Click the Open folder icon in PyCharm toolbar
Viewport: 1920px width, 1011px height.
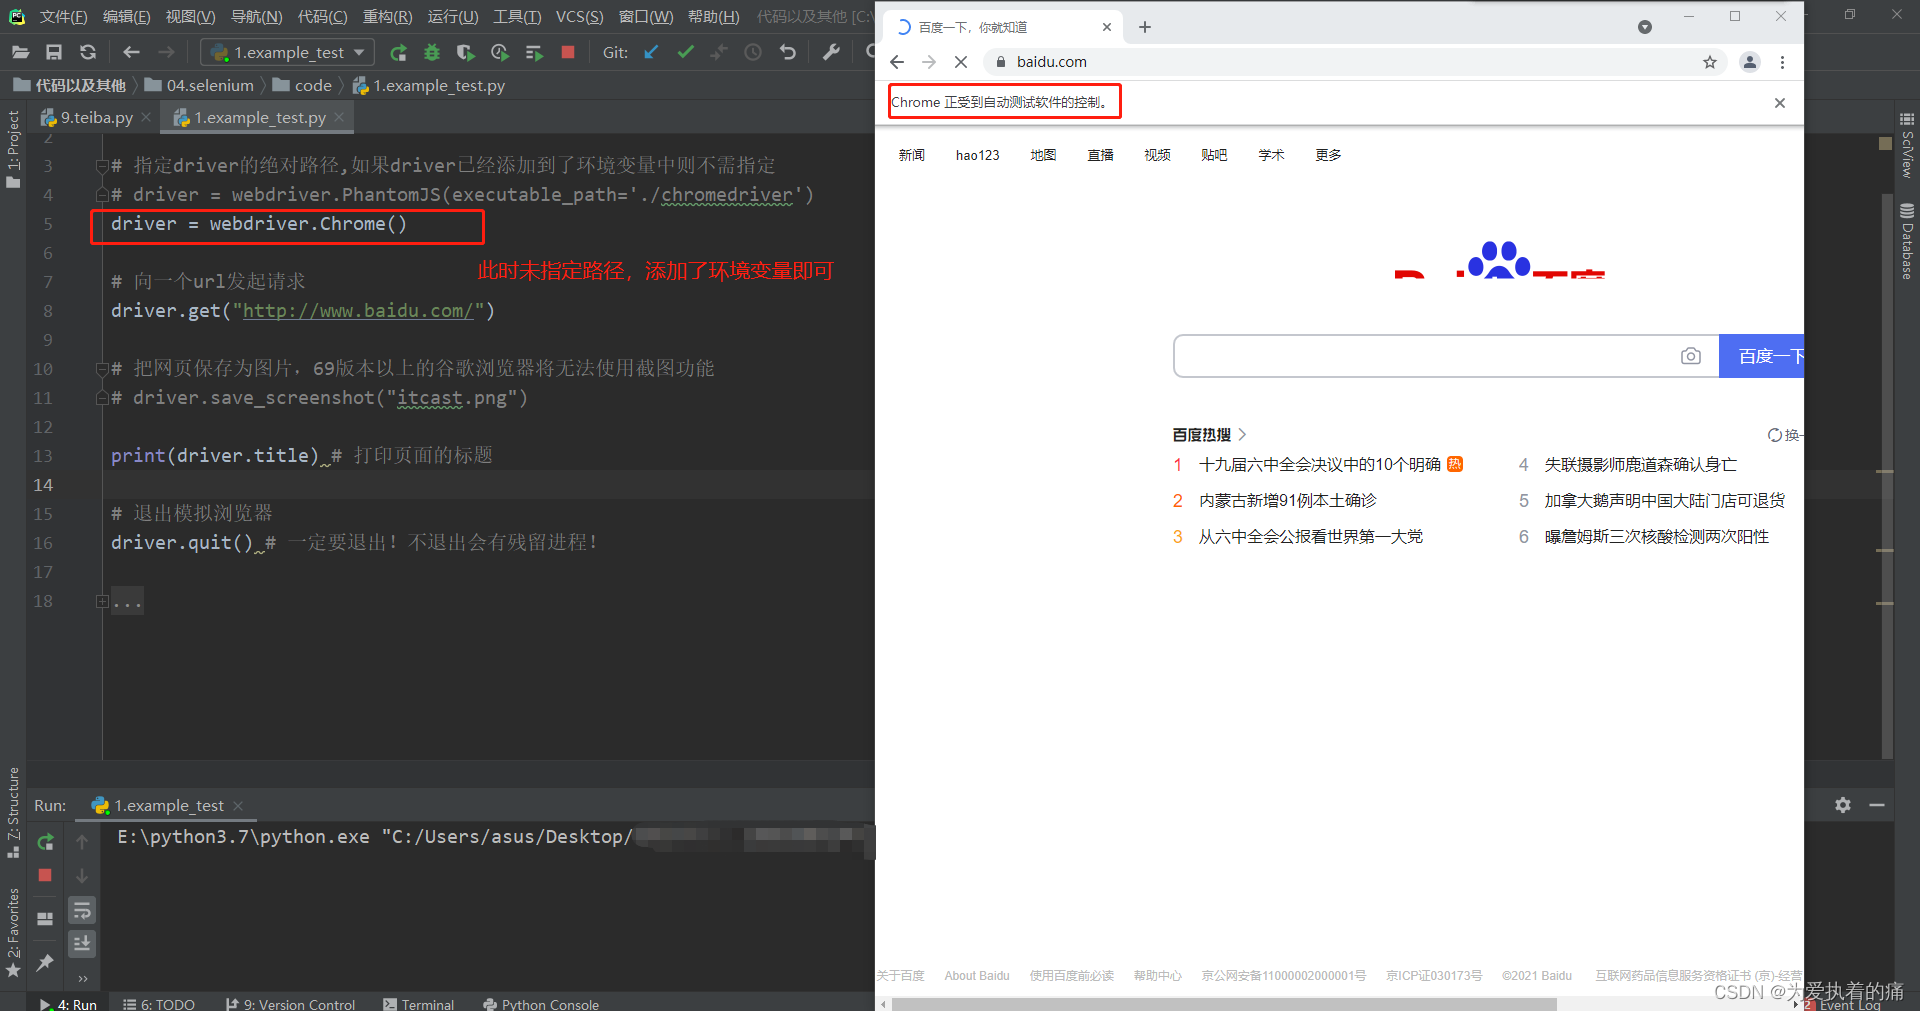20,52
